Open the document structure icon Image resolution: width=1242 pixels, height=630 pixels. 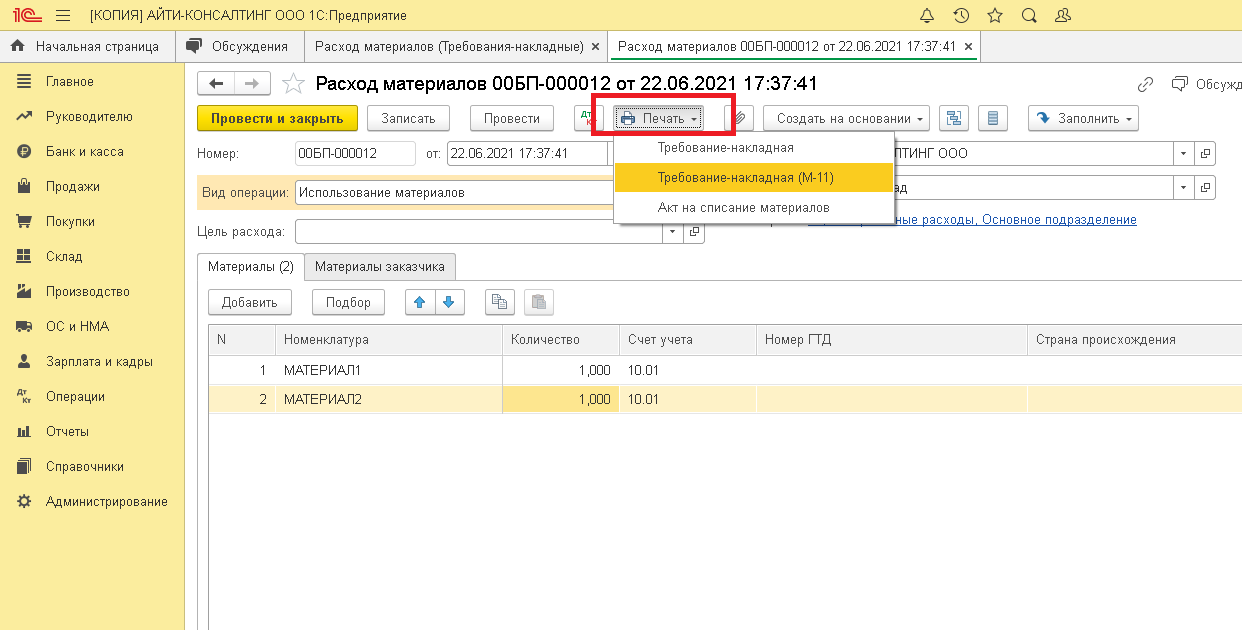[954, 118]
